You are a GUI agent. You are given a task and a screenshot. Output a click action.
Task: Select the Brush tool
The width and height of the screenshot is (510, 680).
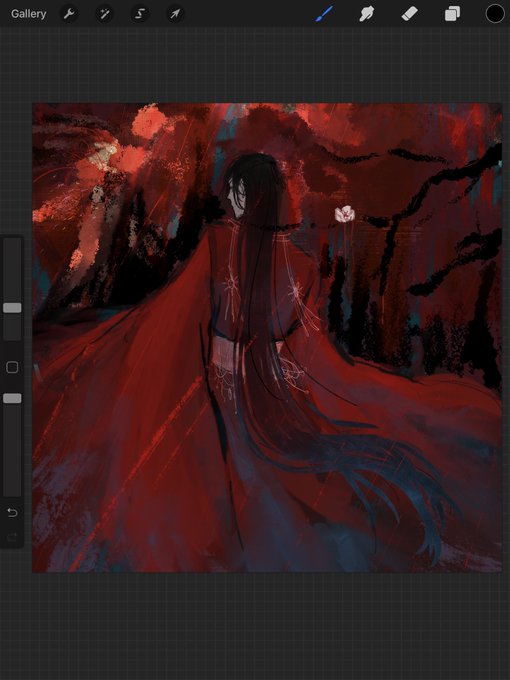click(x=324, y=14)
